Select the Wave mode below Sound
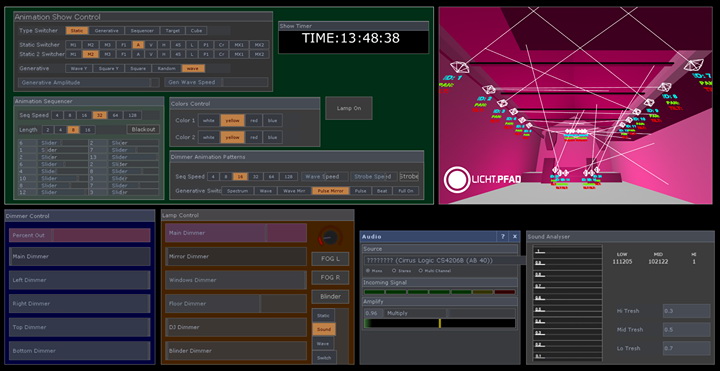 tap(323, 343)
